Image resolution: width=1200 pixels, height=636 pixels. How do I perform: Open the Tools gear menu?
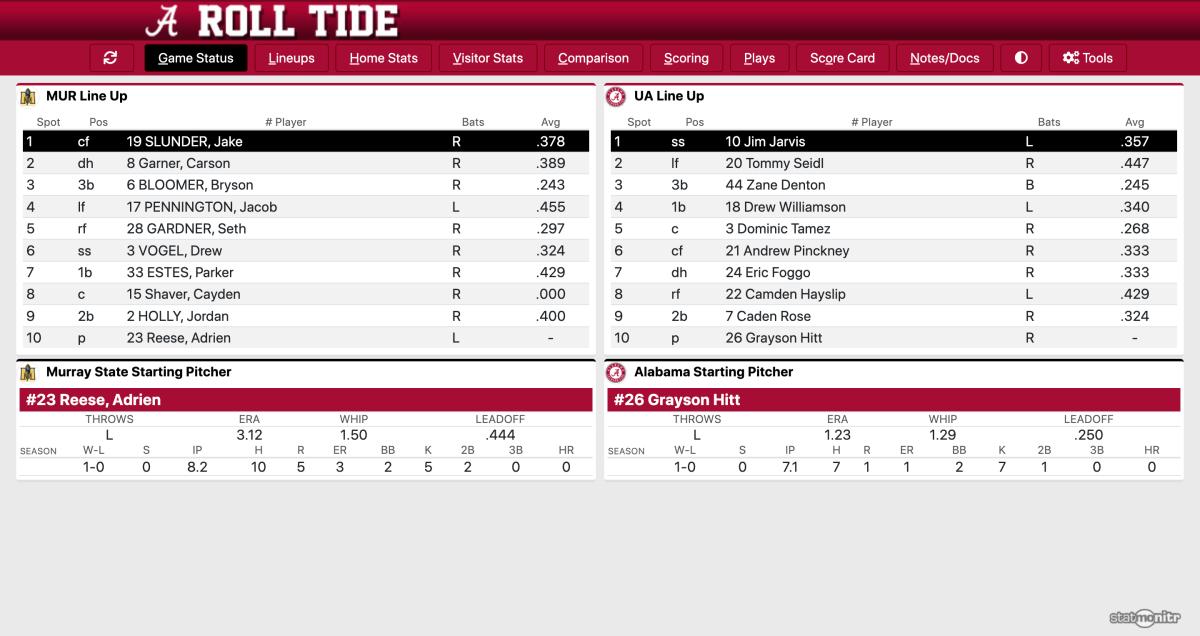pos(1088,58)
